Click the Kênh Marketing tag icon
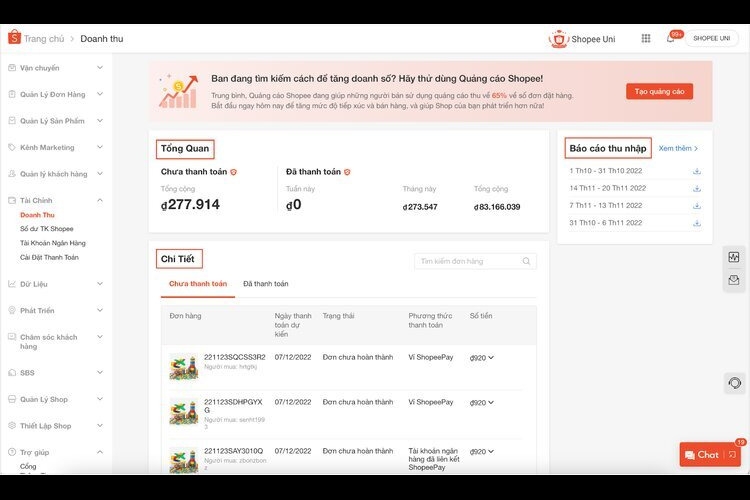The height and width of the screenshot is (500, 750). 12,147
